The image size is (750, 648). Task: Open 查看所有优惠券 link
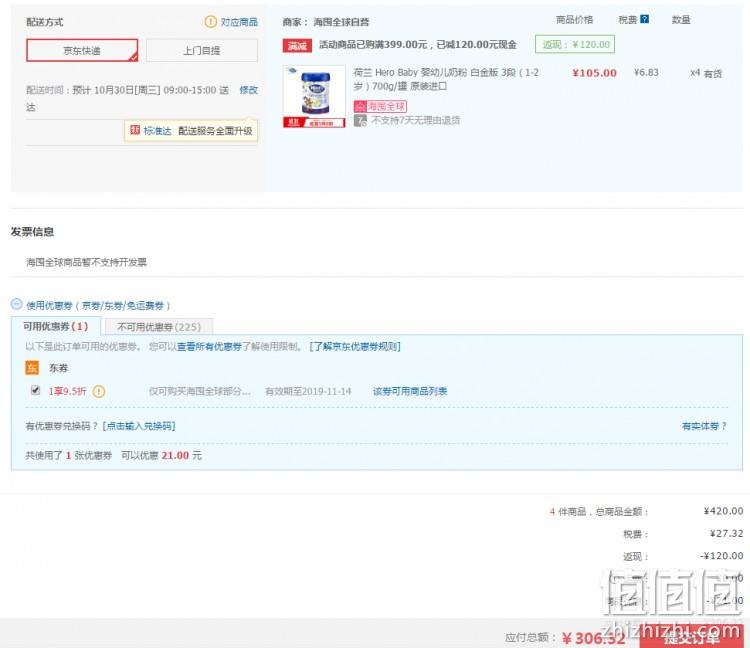click(x=209, y=346)
